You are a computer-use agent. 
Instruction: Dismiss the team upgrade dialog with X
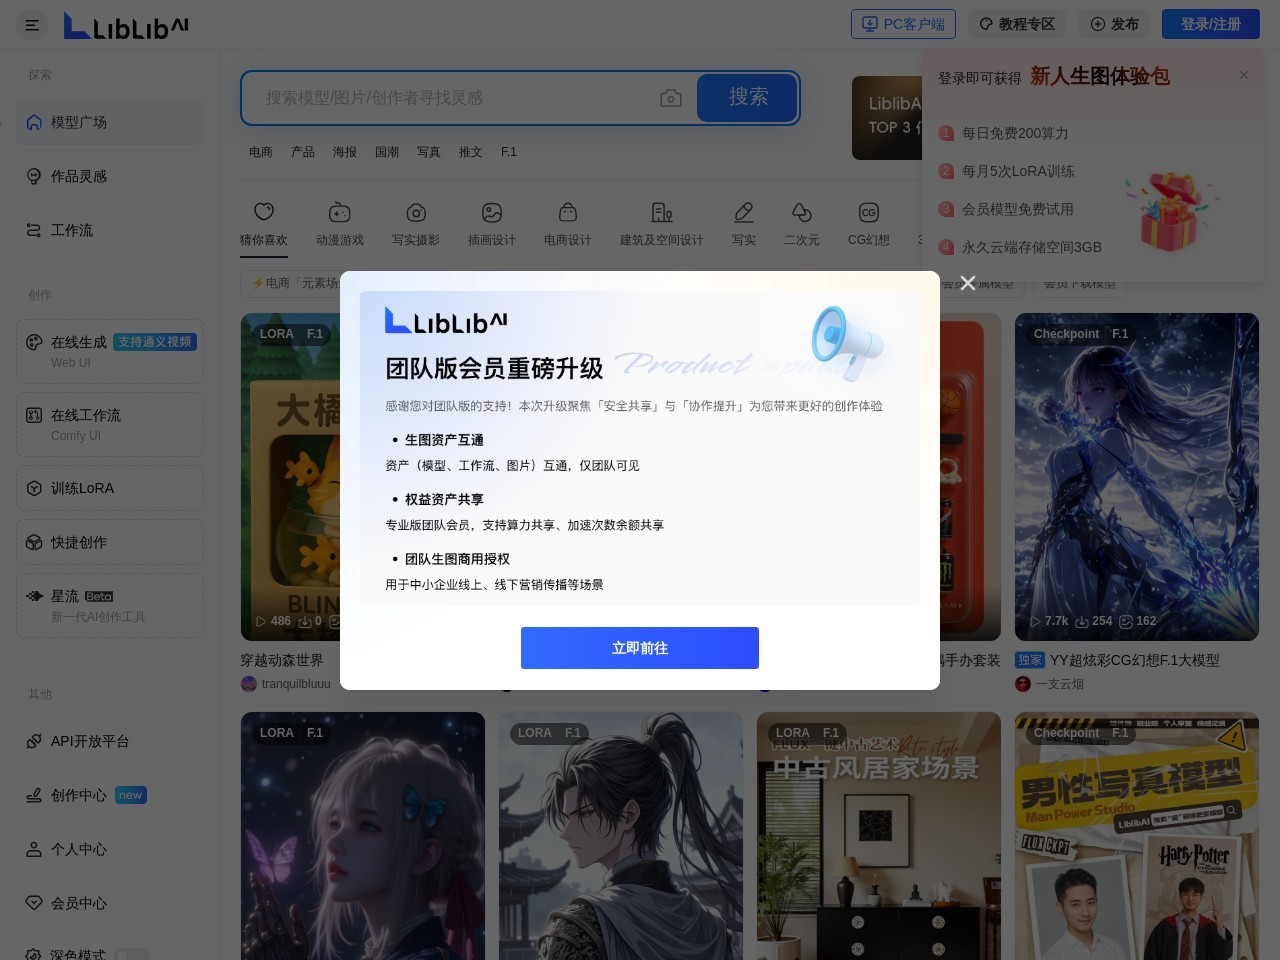click(967, 283)
